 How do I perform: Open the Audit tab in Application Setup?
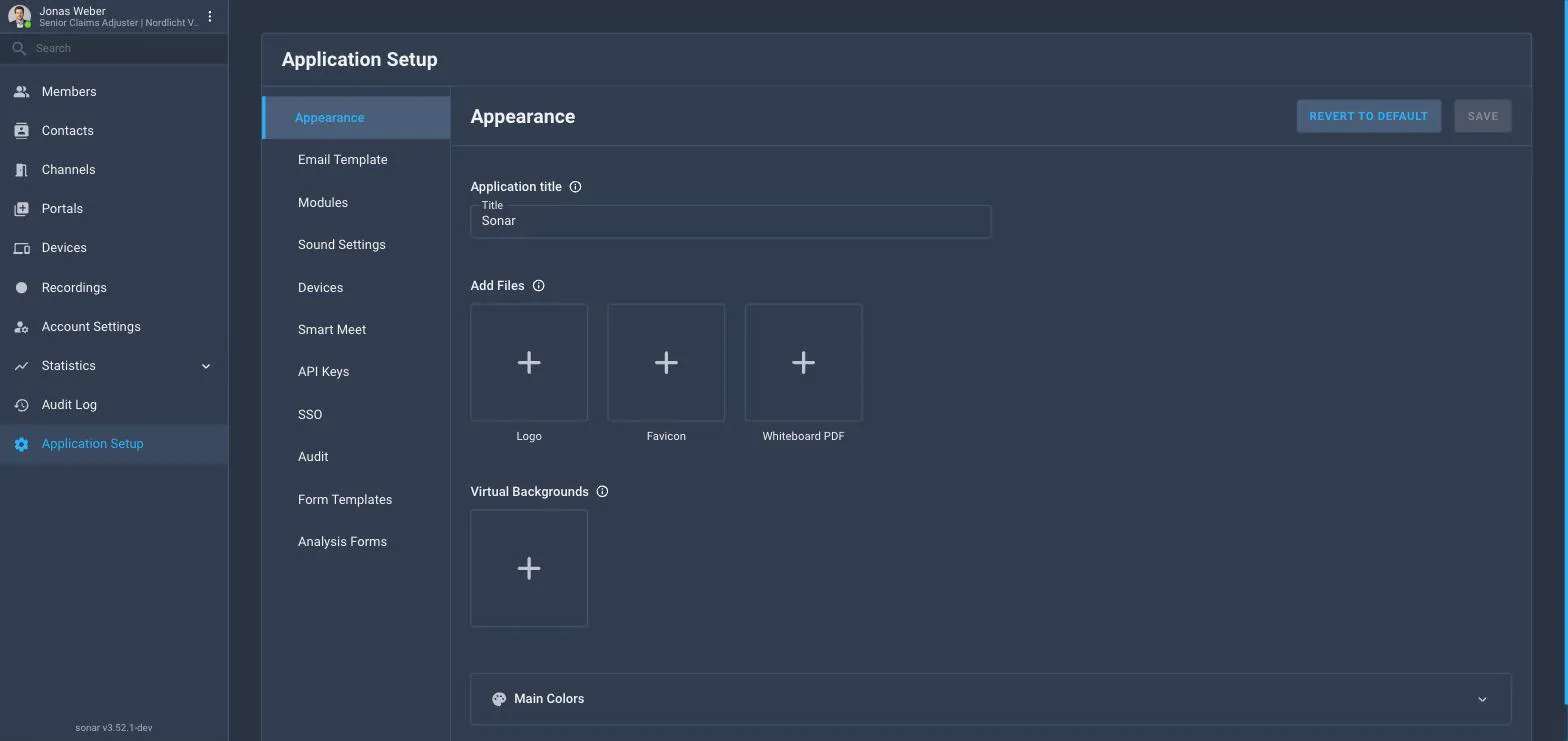pos(356,457)
